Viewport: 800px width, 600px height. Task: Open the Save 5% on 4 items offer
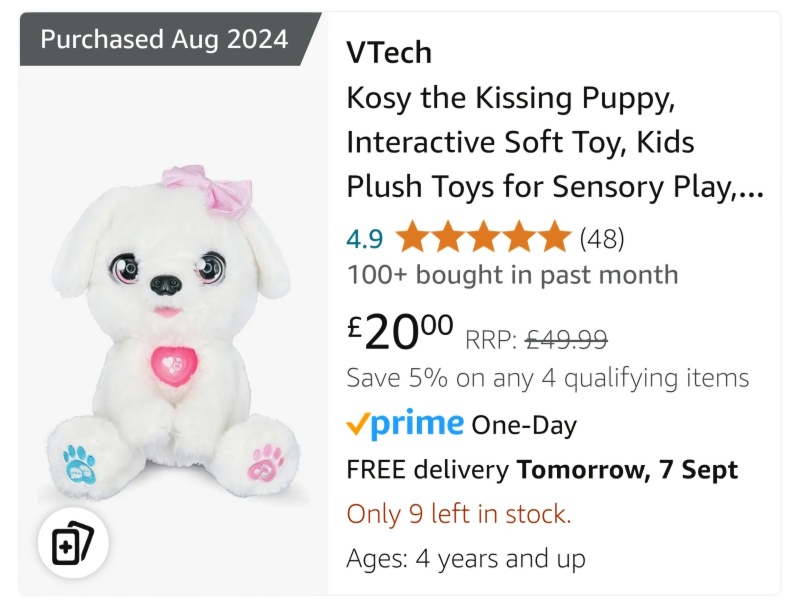(x=547, y=378)
